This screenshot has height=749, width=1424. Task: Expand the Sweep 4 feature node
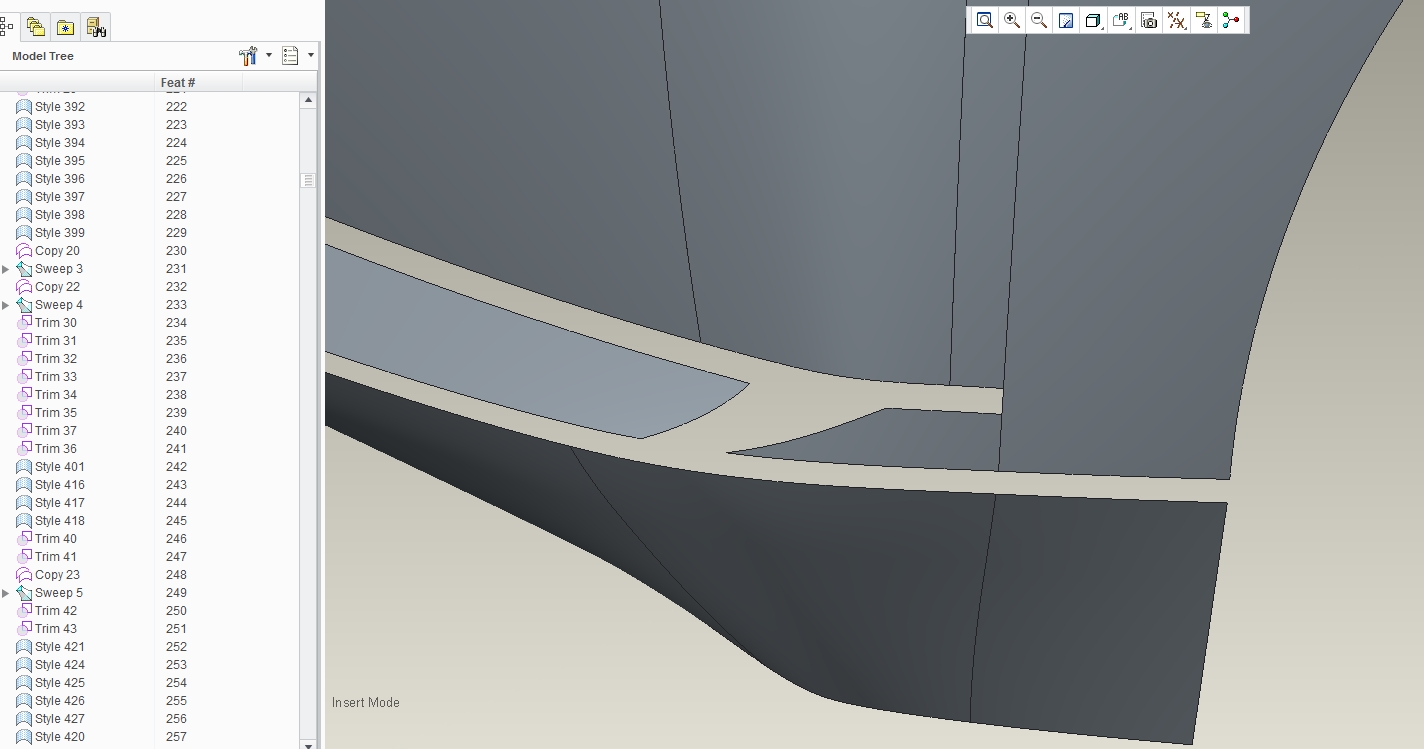click(x=6, y=305)
